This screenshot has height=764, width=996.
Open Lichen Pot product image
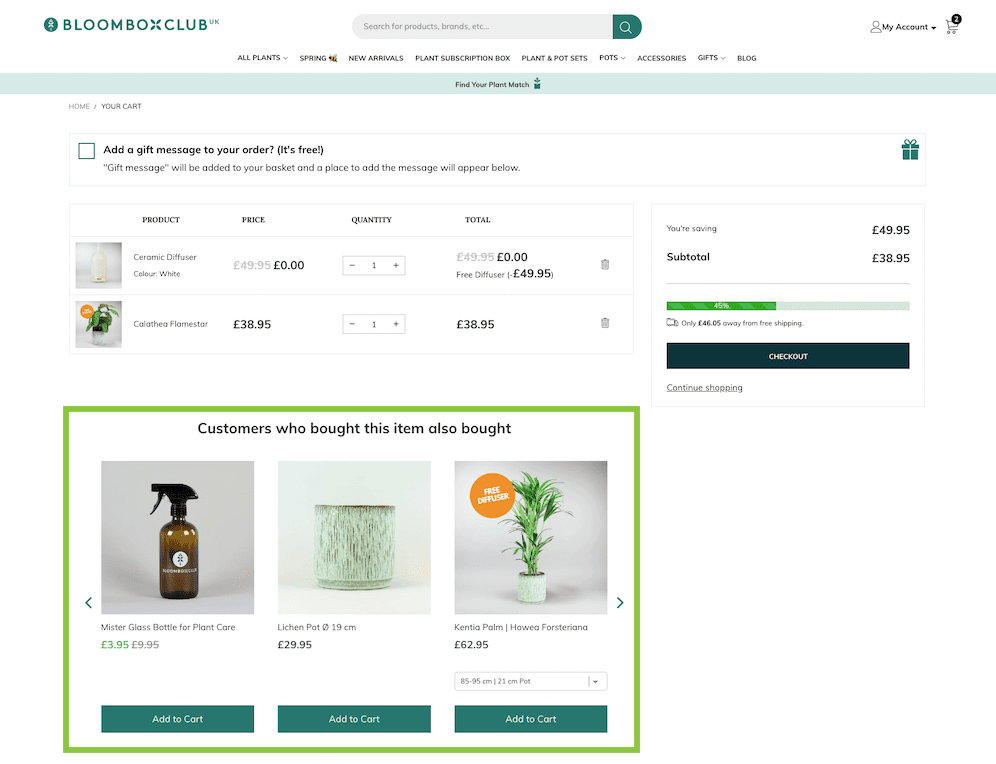tap(354, 537)
